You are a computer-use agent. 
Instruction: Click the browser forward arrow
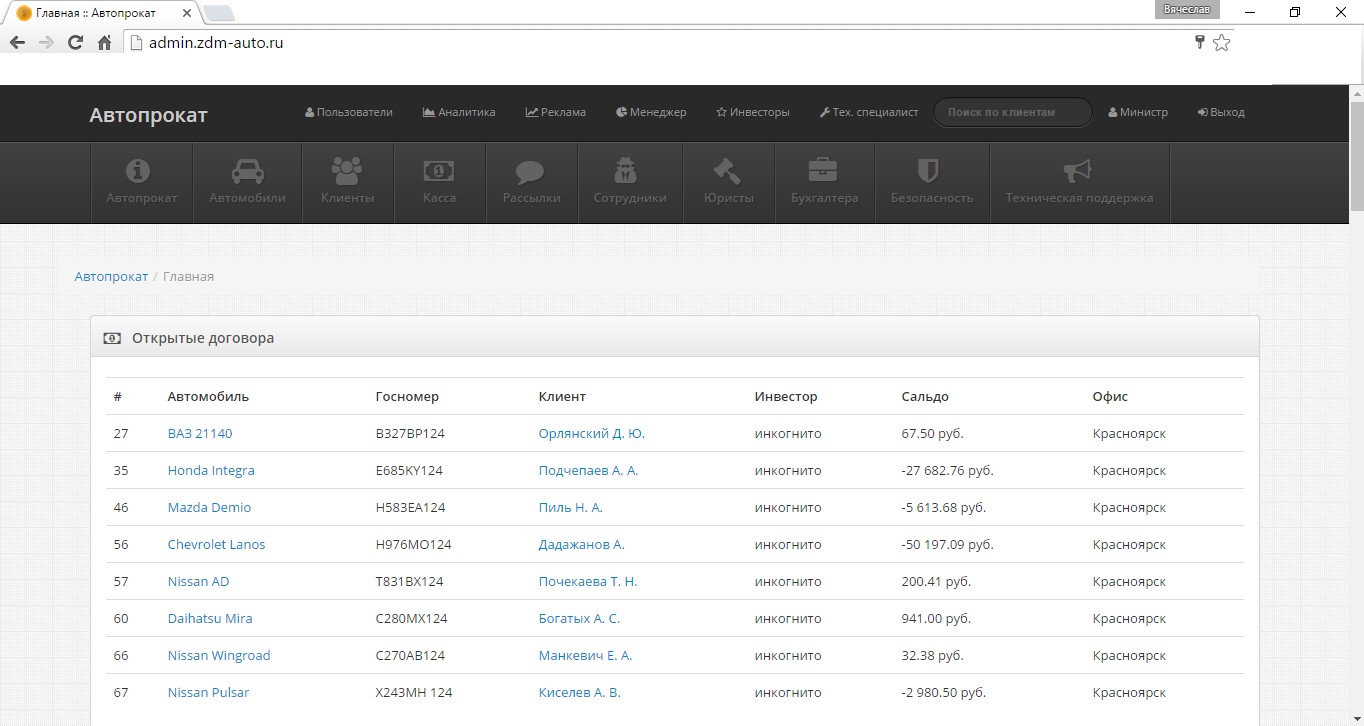(x=46, y=43)
